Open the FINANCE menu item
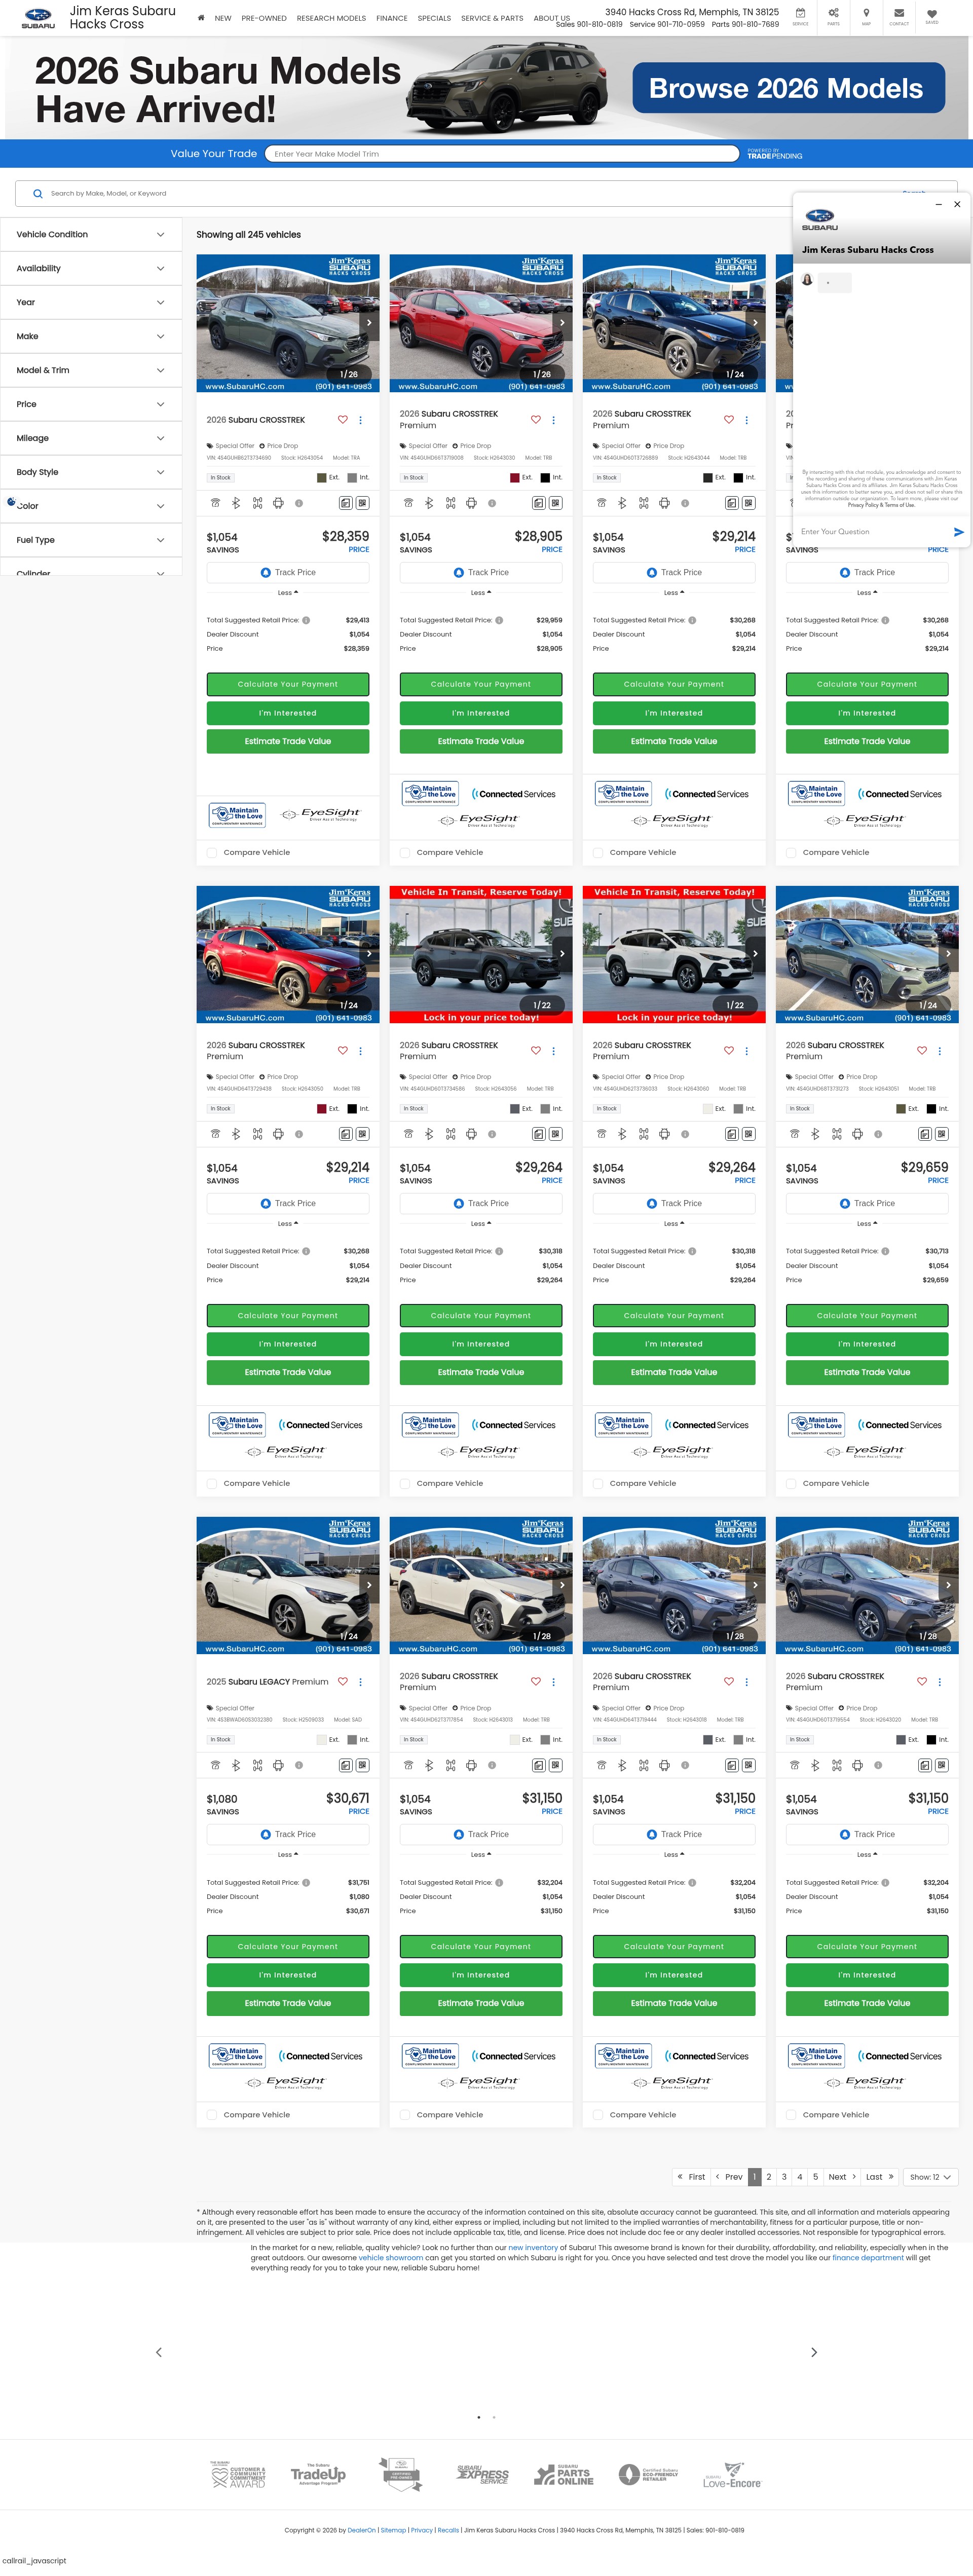Viewport: 973px width, 2576px height. (x=392, y=18)
